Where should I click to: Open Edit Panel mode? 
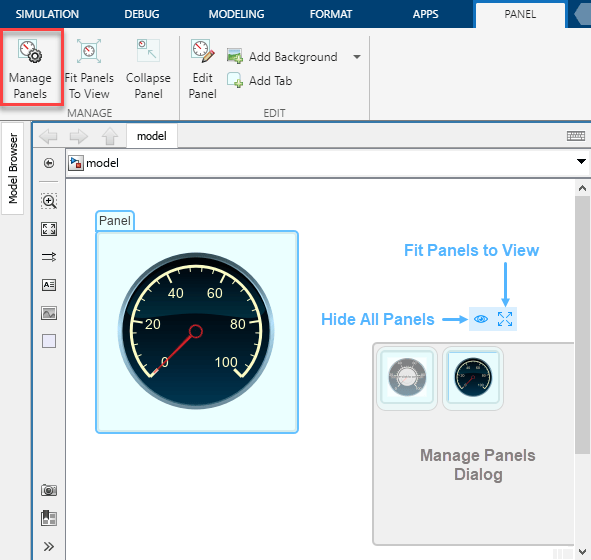coord(202,68)
